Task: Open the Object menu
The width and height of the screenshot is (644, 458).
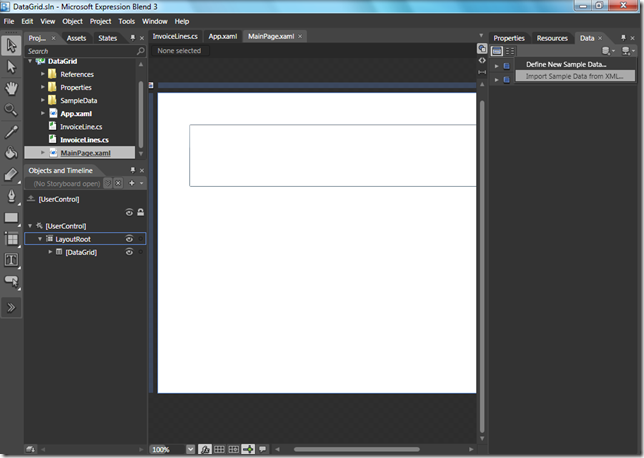Action: (72, 21)
